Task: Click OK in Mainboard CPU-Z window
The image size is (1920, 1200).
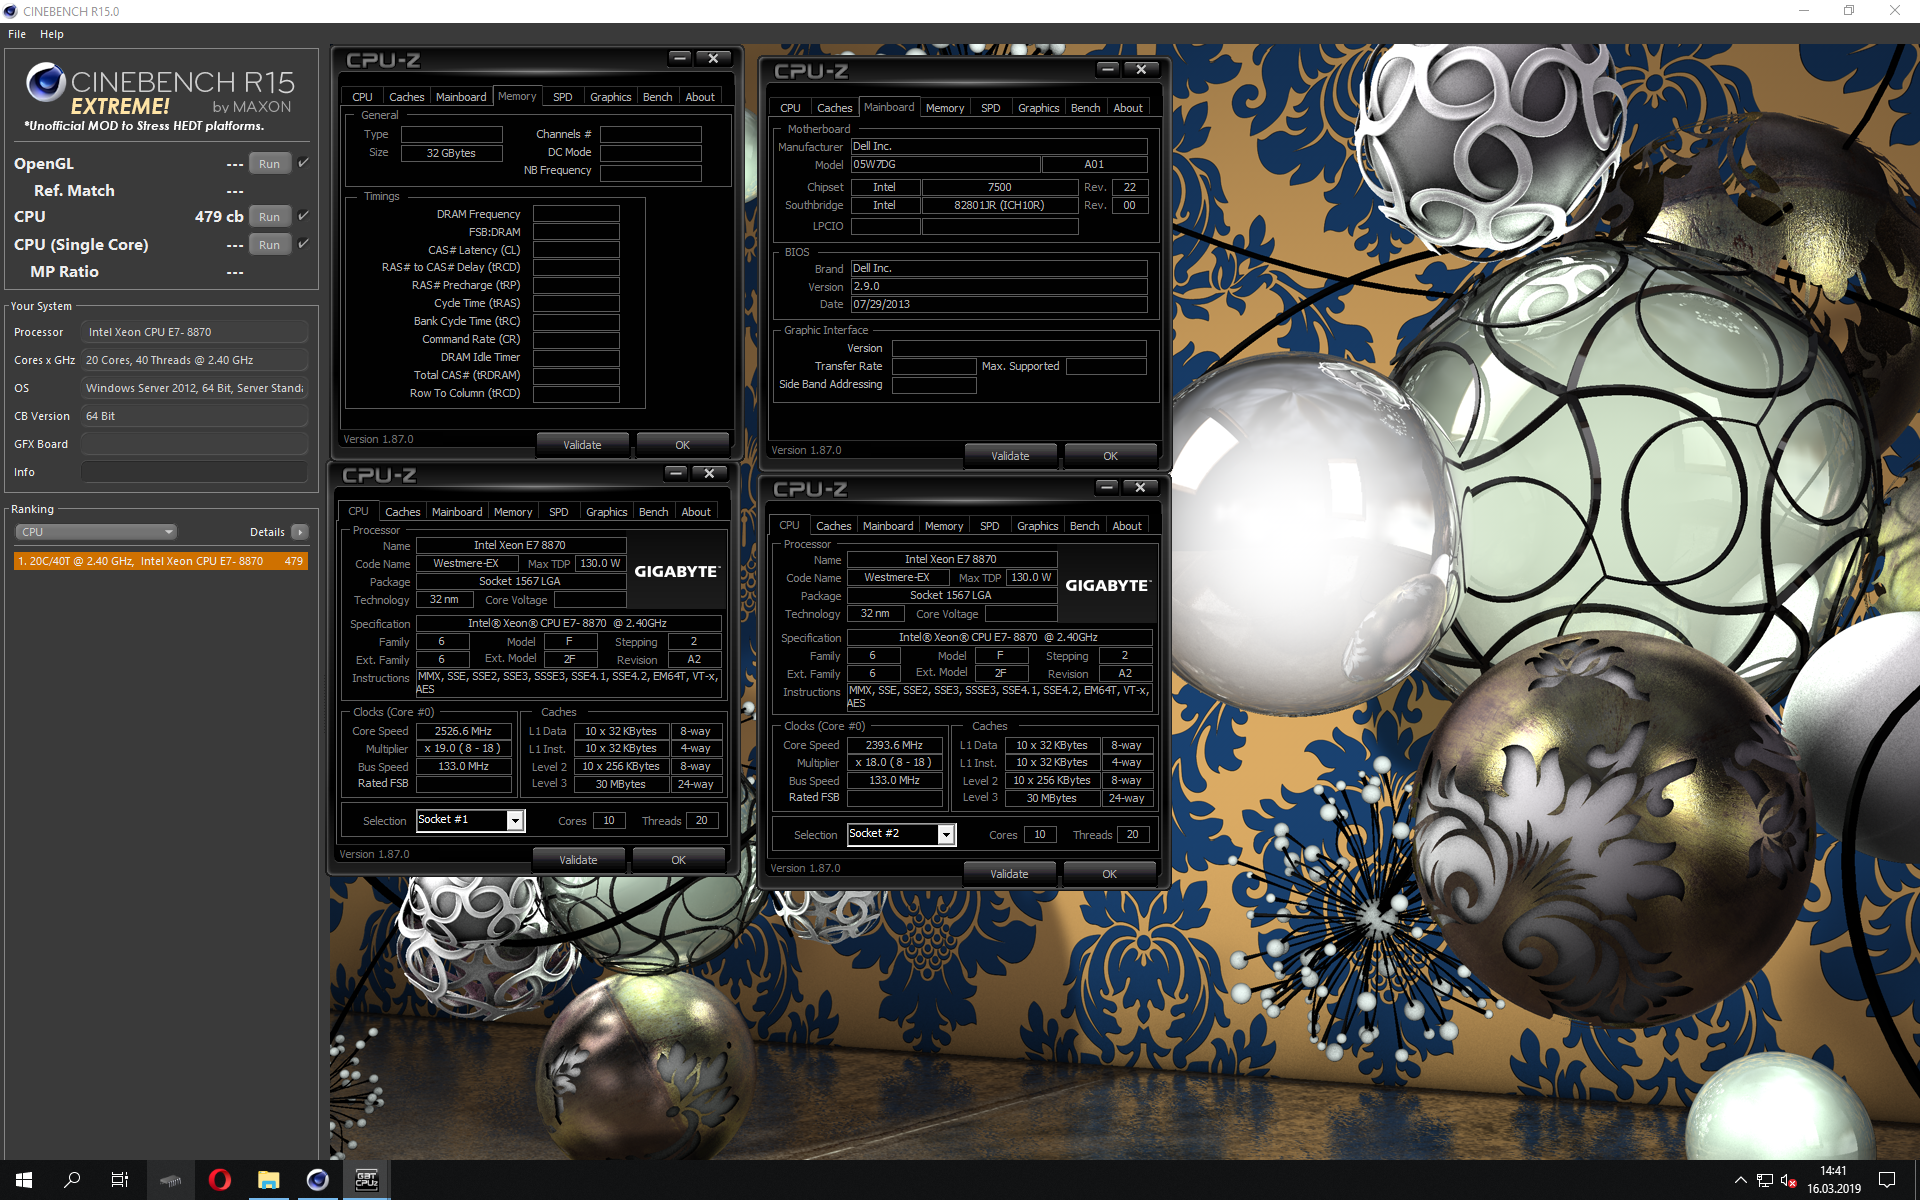Action: [x=1110, y=456]
